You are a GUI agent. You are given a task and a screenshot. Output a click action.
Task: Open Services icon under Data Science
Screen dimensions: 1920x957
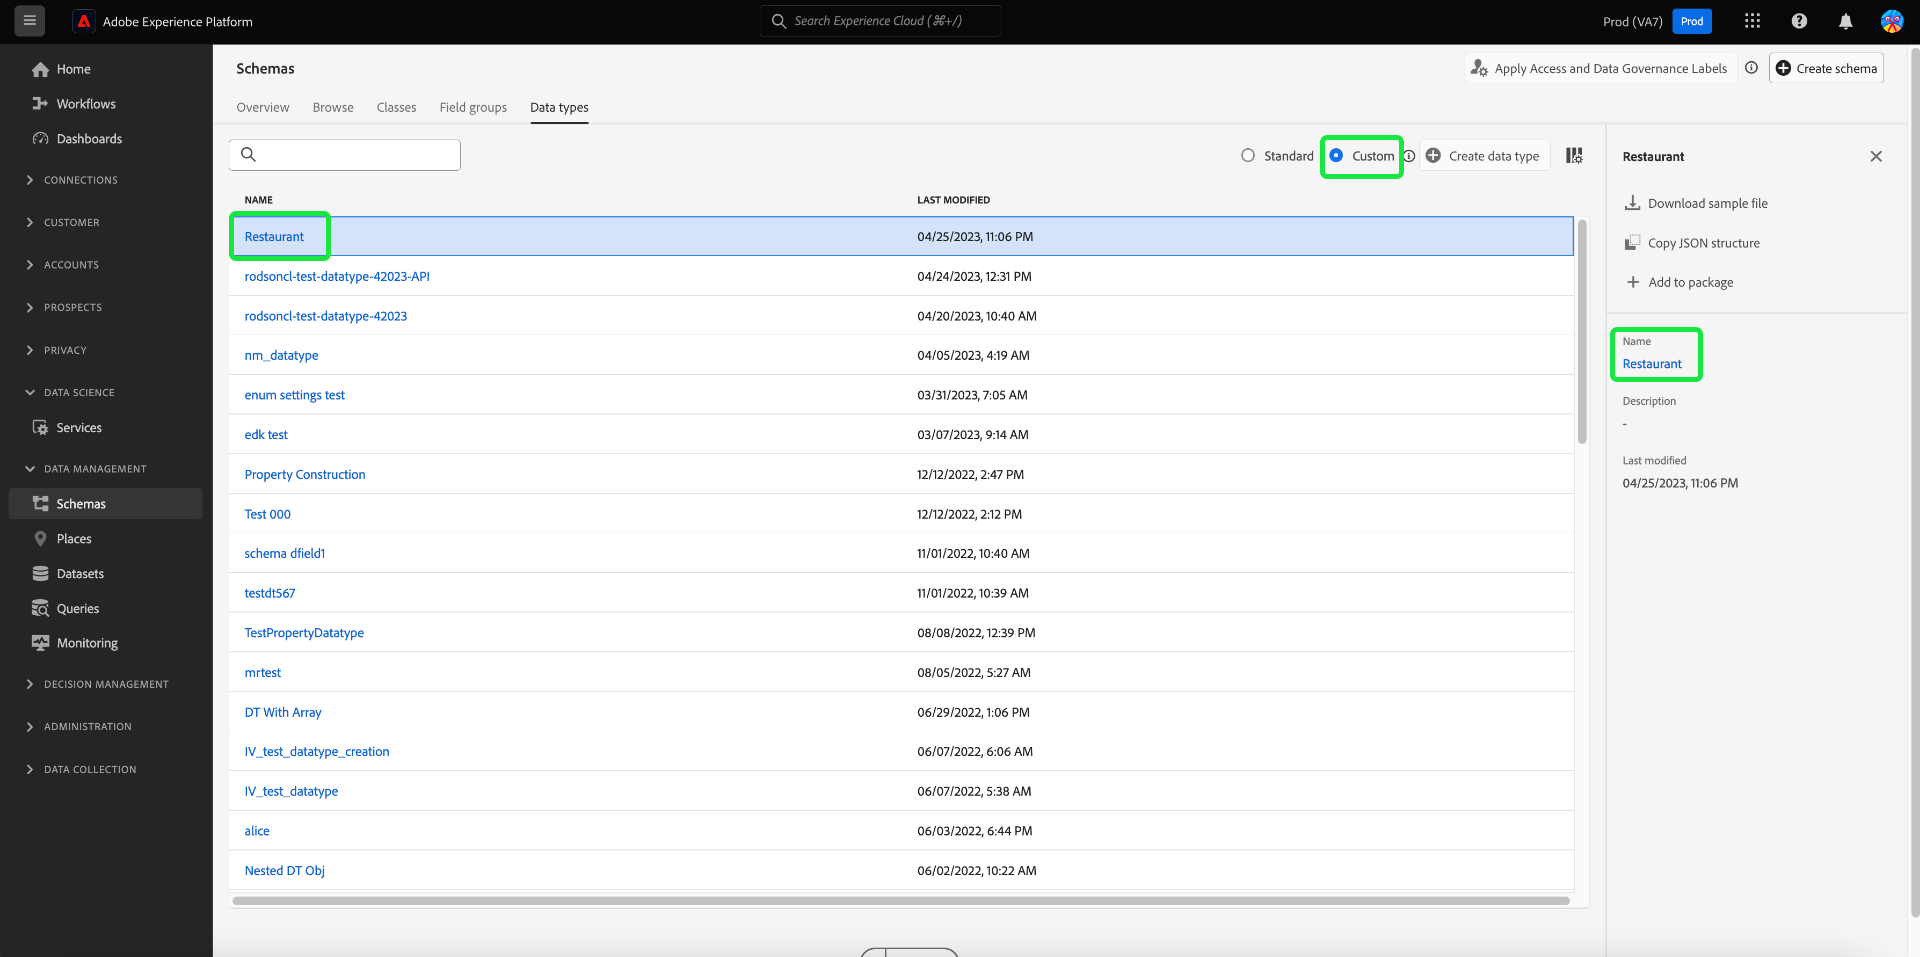[40, 427]
